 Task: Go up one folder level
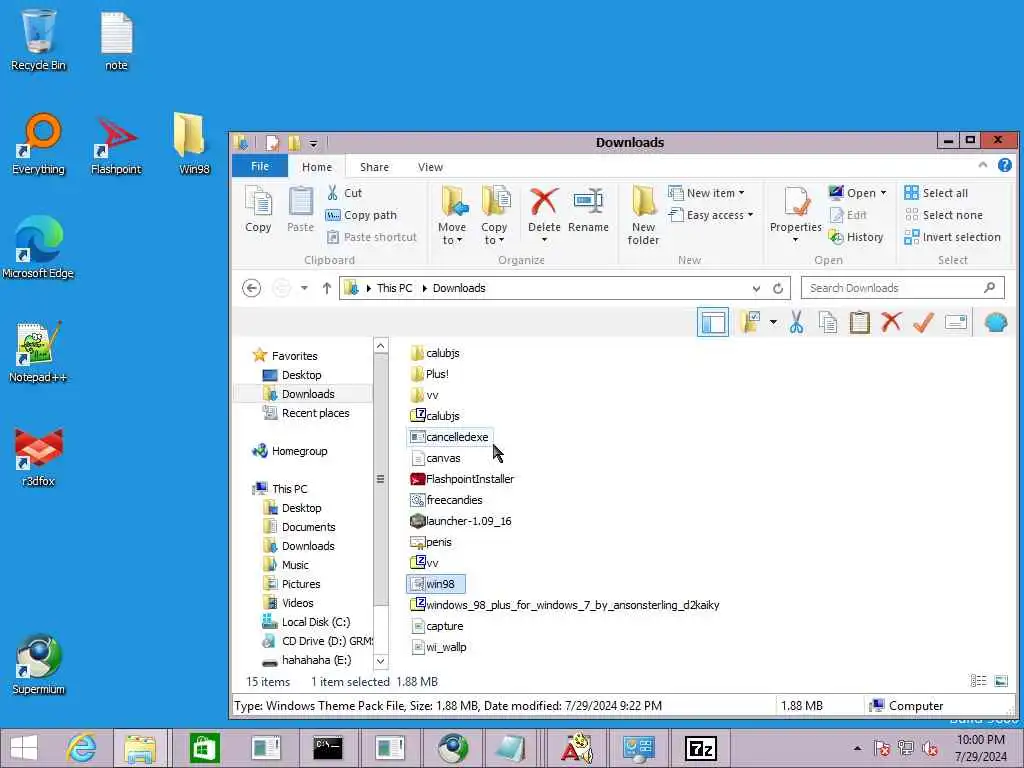point(327,288)
